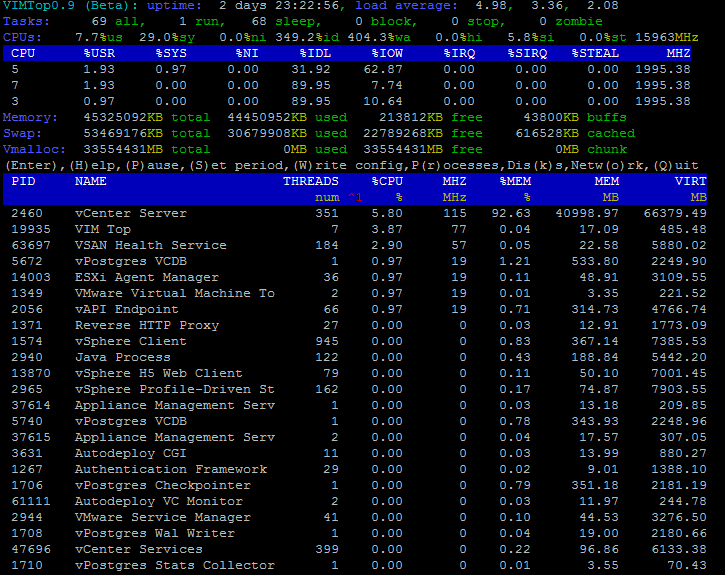Click the 44450952KB memory used value
This screenshot has height=575, width=725.
[267, 117]
